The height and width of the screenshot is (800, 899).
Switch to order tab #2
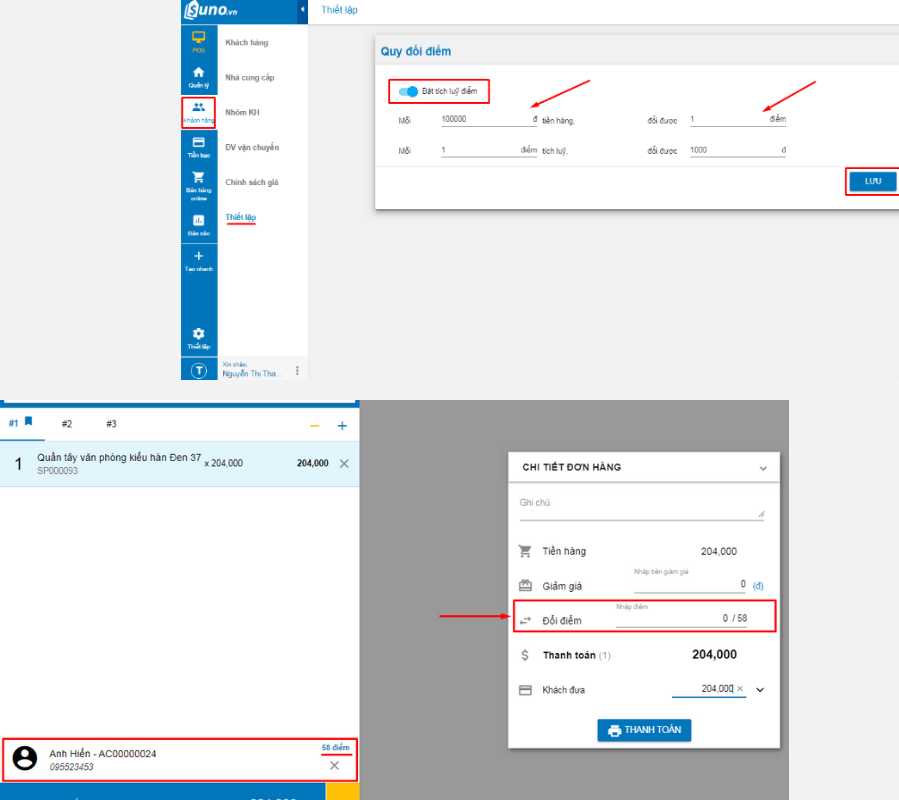pos(67,424)
